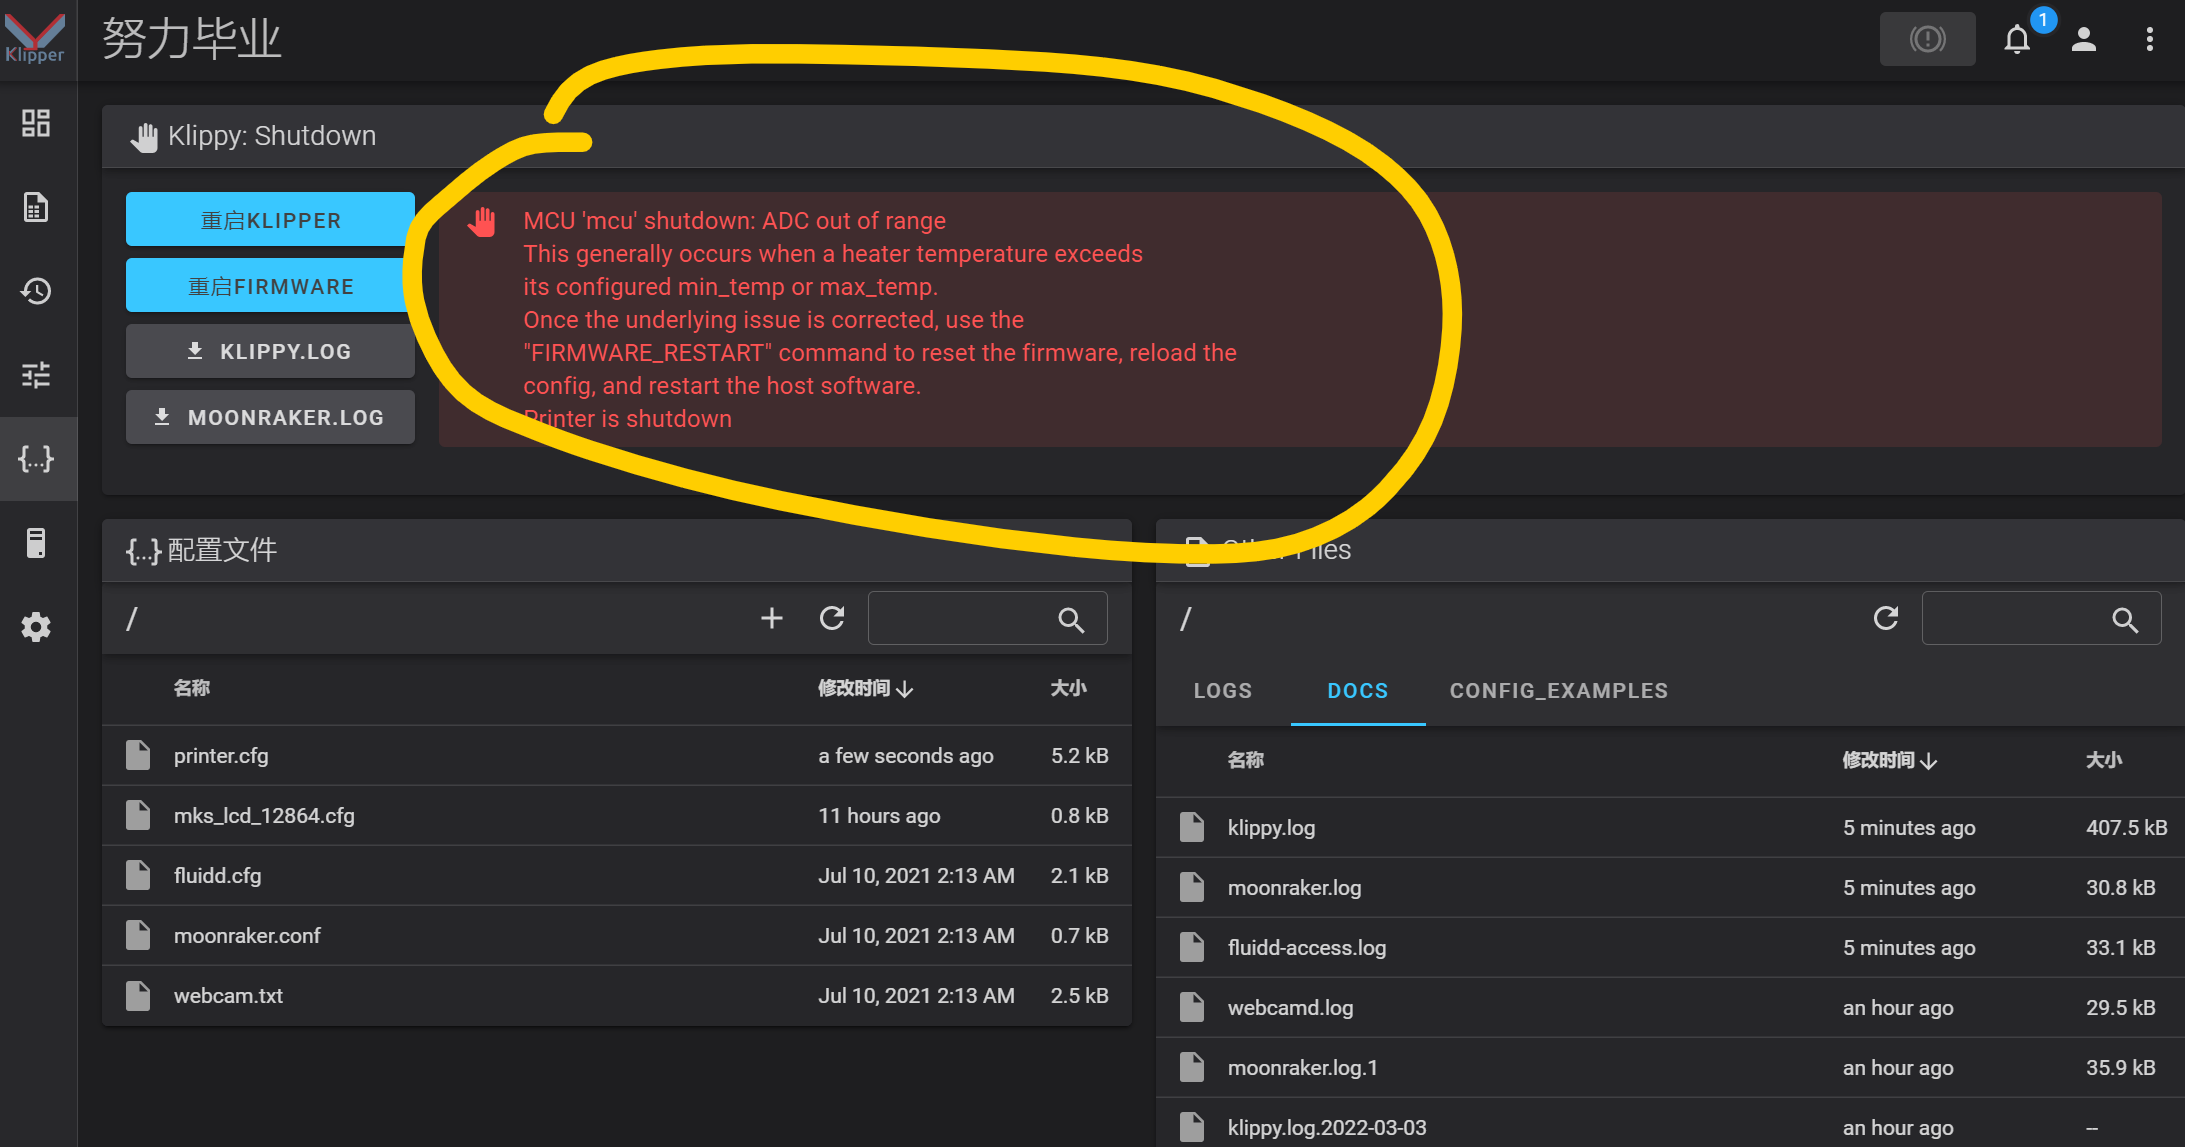Open the Tune sliders sidebar icon
Image resolution: width=2185 pixels, height=1147 pixels.
[x=36, y=375]
